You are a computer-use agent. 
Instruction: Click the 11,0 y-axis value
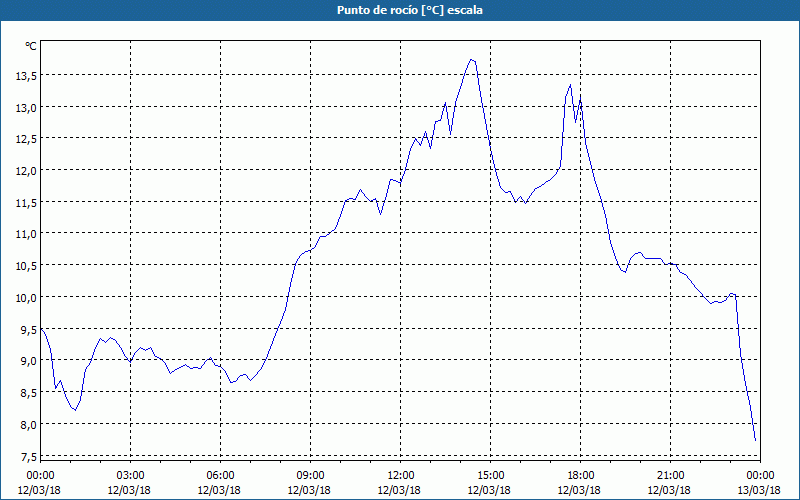(26, 234)
